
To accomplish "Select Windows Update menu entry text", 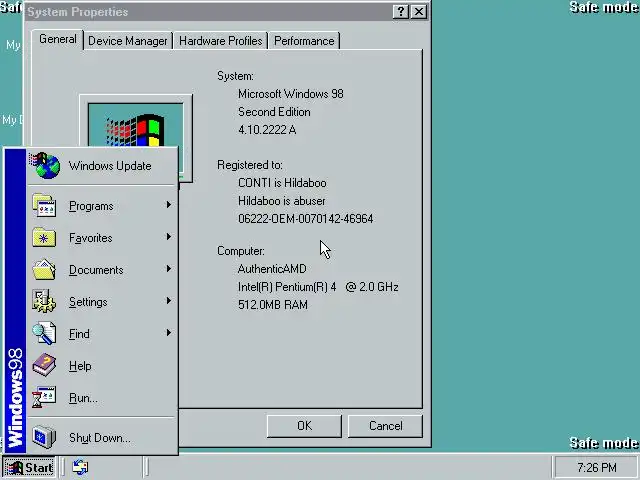I will coord(110,166).
